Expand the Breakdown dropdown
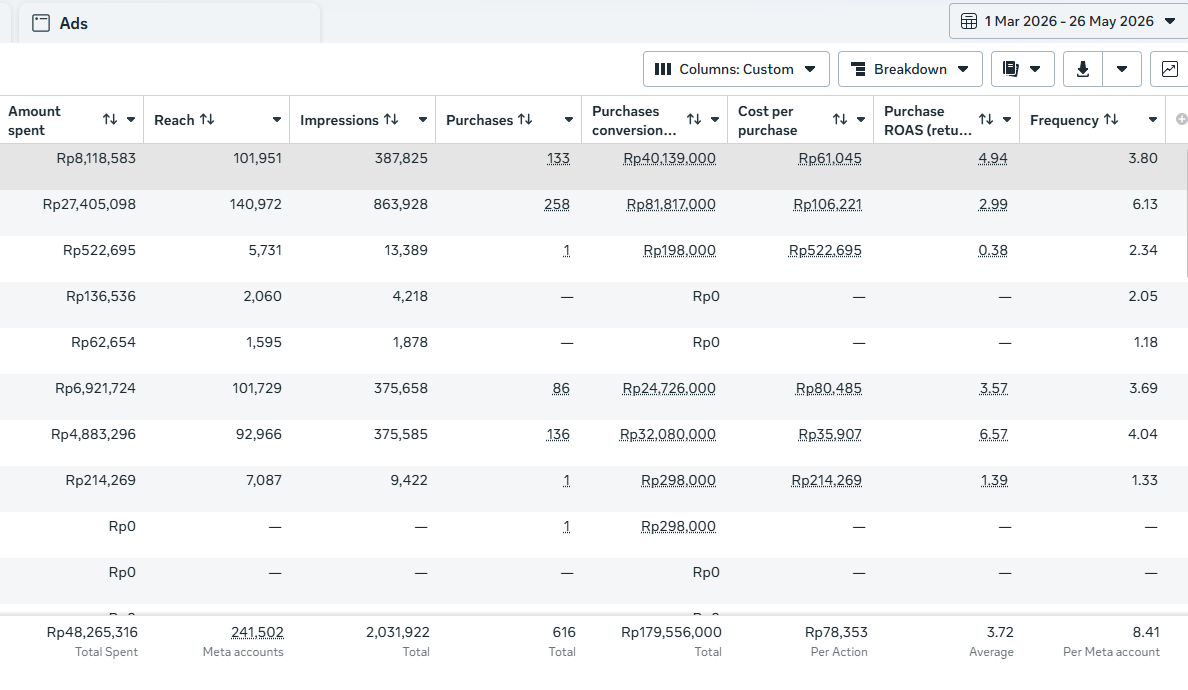The width and height of the screenshot is (1188, 690). (910, 69)
